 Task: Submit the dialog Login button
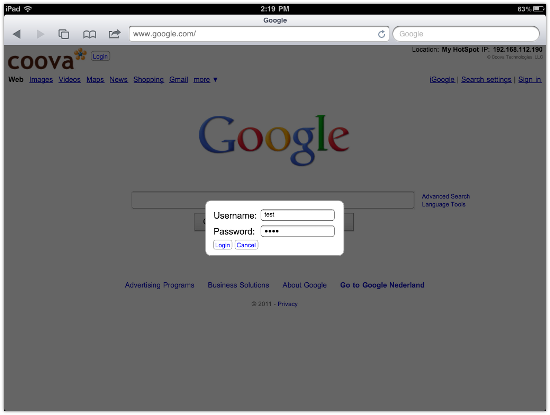[222, 245]
